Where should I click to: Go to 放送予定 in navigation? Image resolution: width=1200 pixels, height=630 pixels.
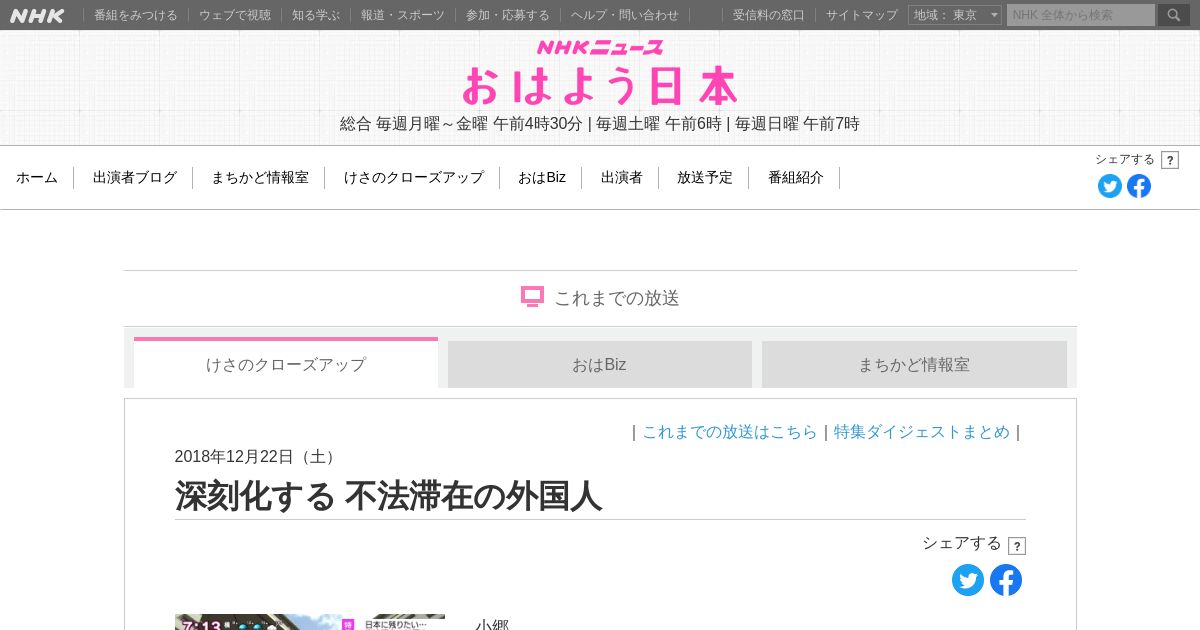point(705,177)
